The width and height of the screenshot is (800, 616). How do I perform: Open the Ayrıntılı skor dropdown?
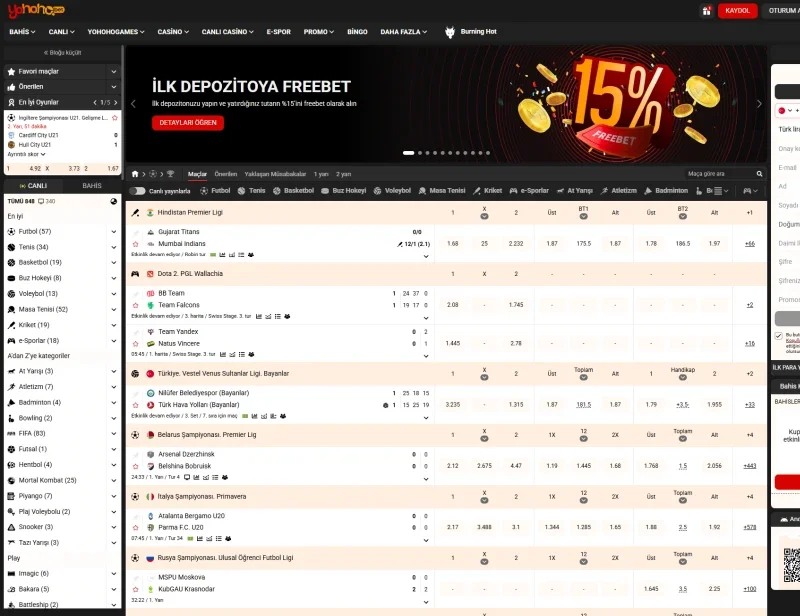tap(27, 154)
